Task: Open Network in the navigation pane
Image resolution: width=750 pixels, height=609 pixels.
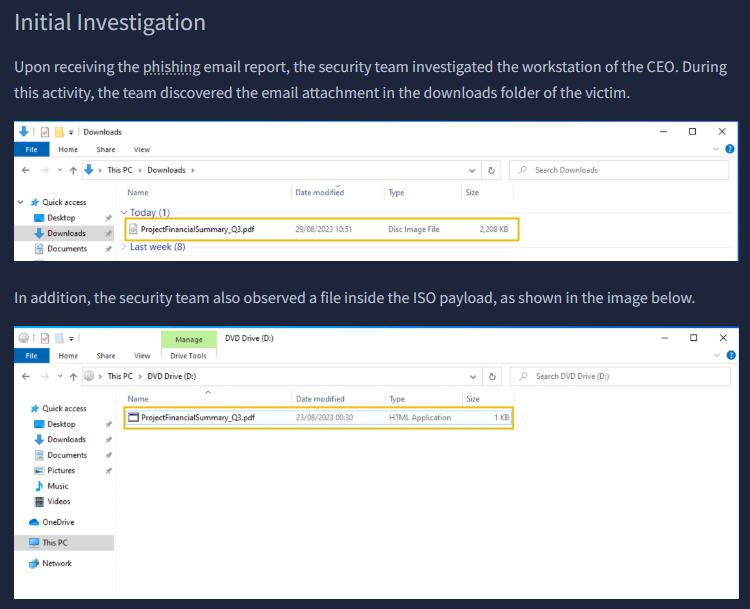Action: pyautogui.click(x=56, y=563)
